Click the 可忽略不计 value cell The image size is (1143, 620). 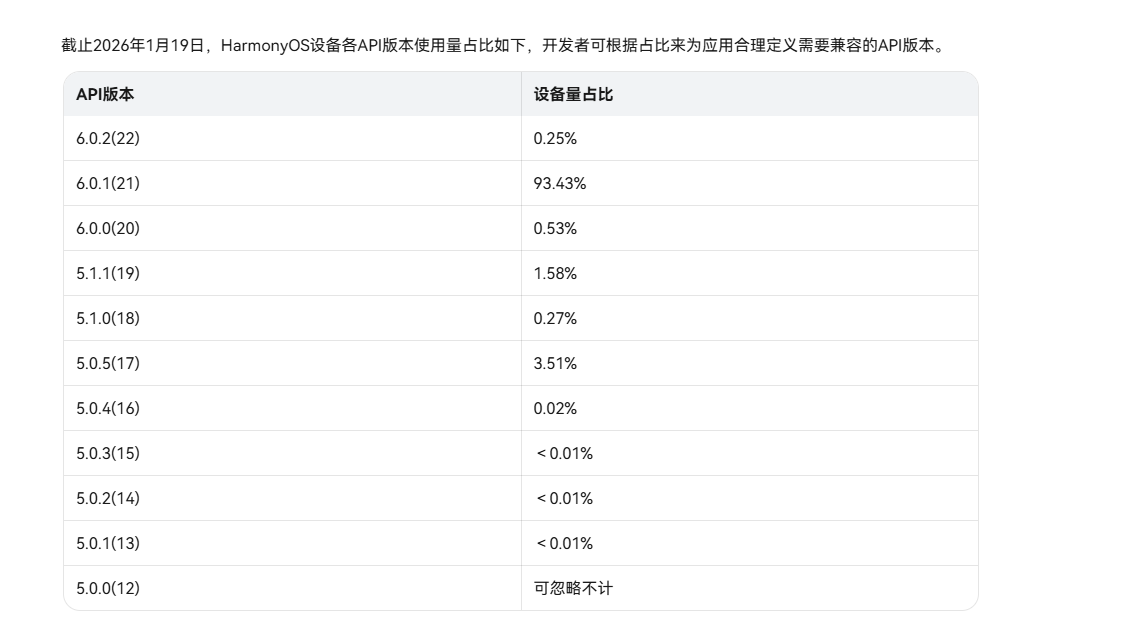[573, 589]
